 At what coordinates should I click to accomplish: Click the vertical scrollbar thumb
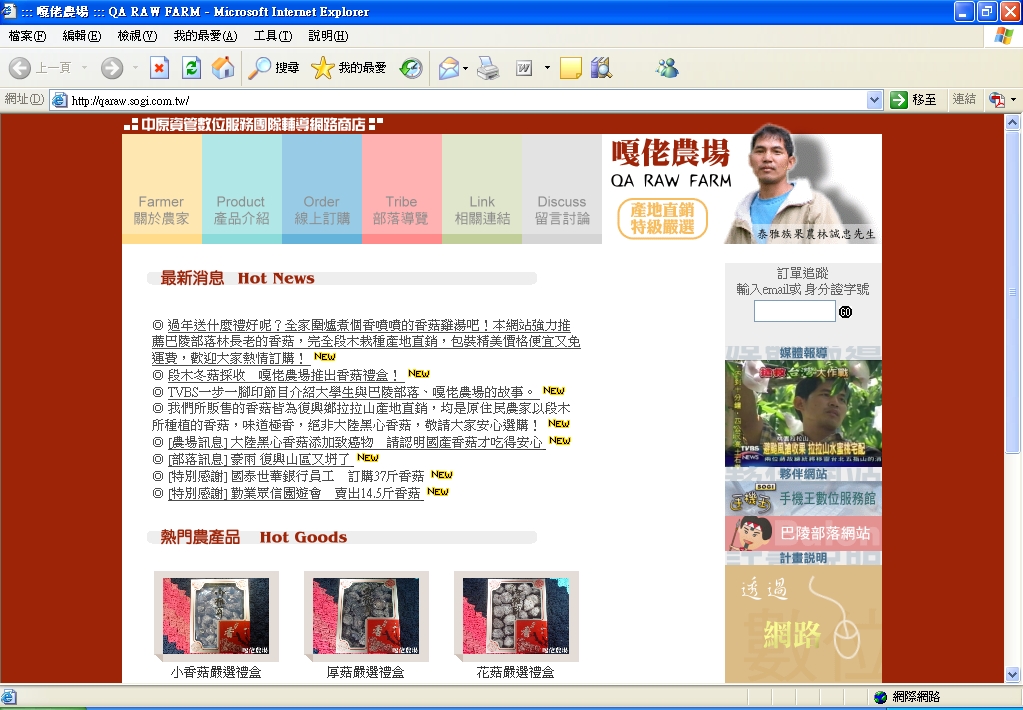[x=1012, y=291]
